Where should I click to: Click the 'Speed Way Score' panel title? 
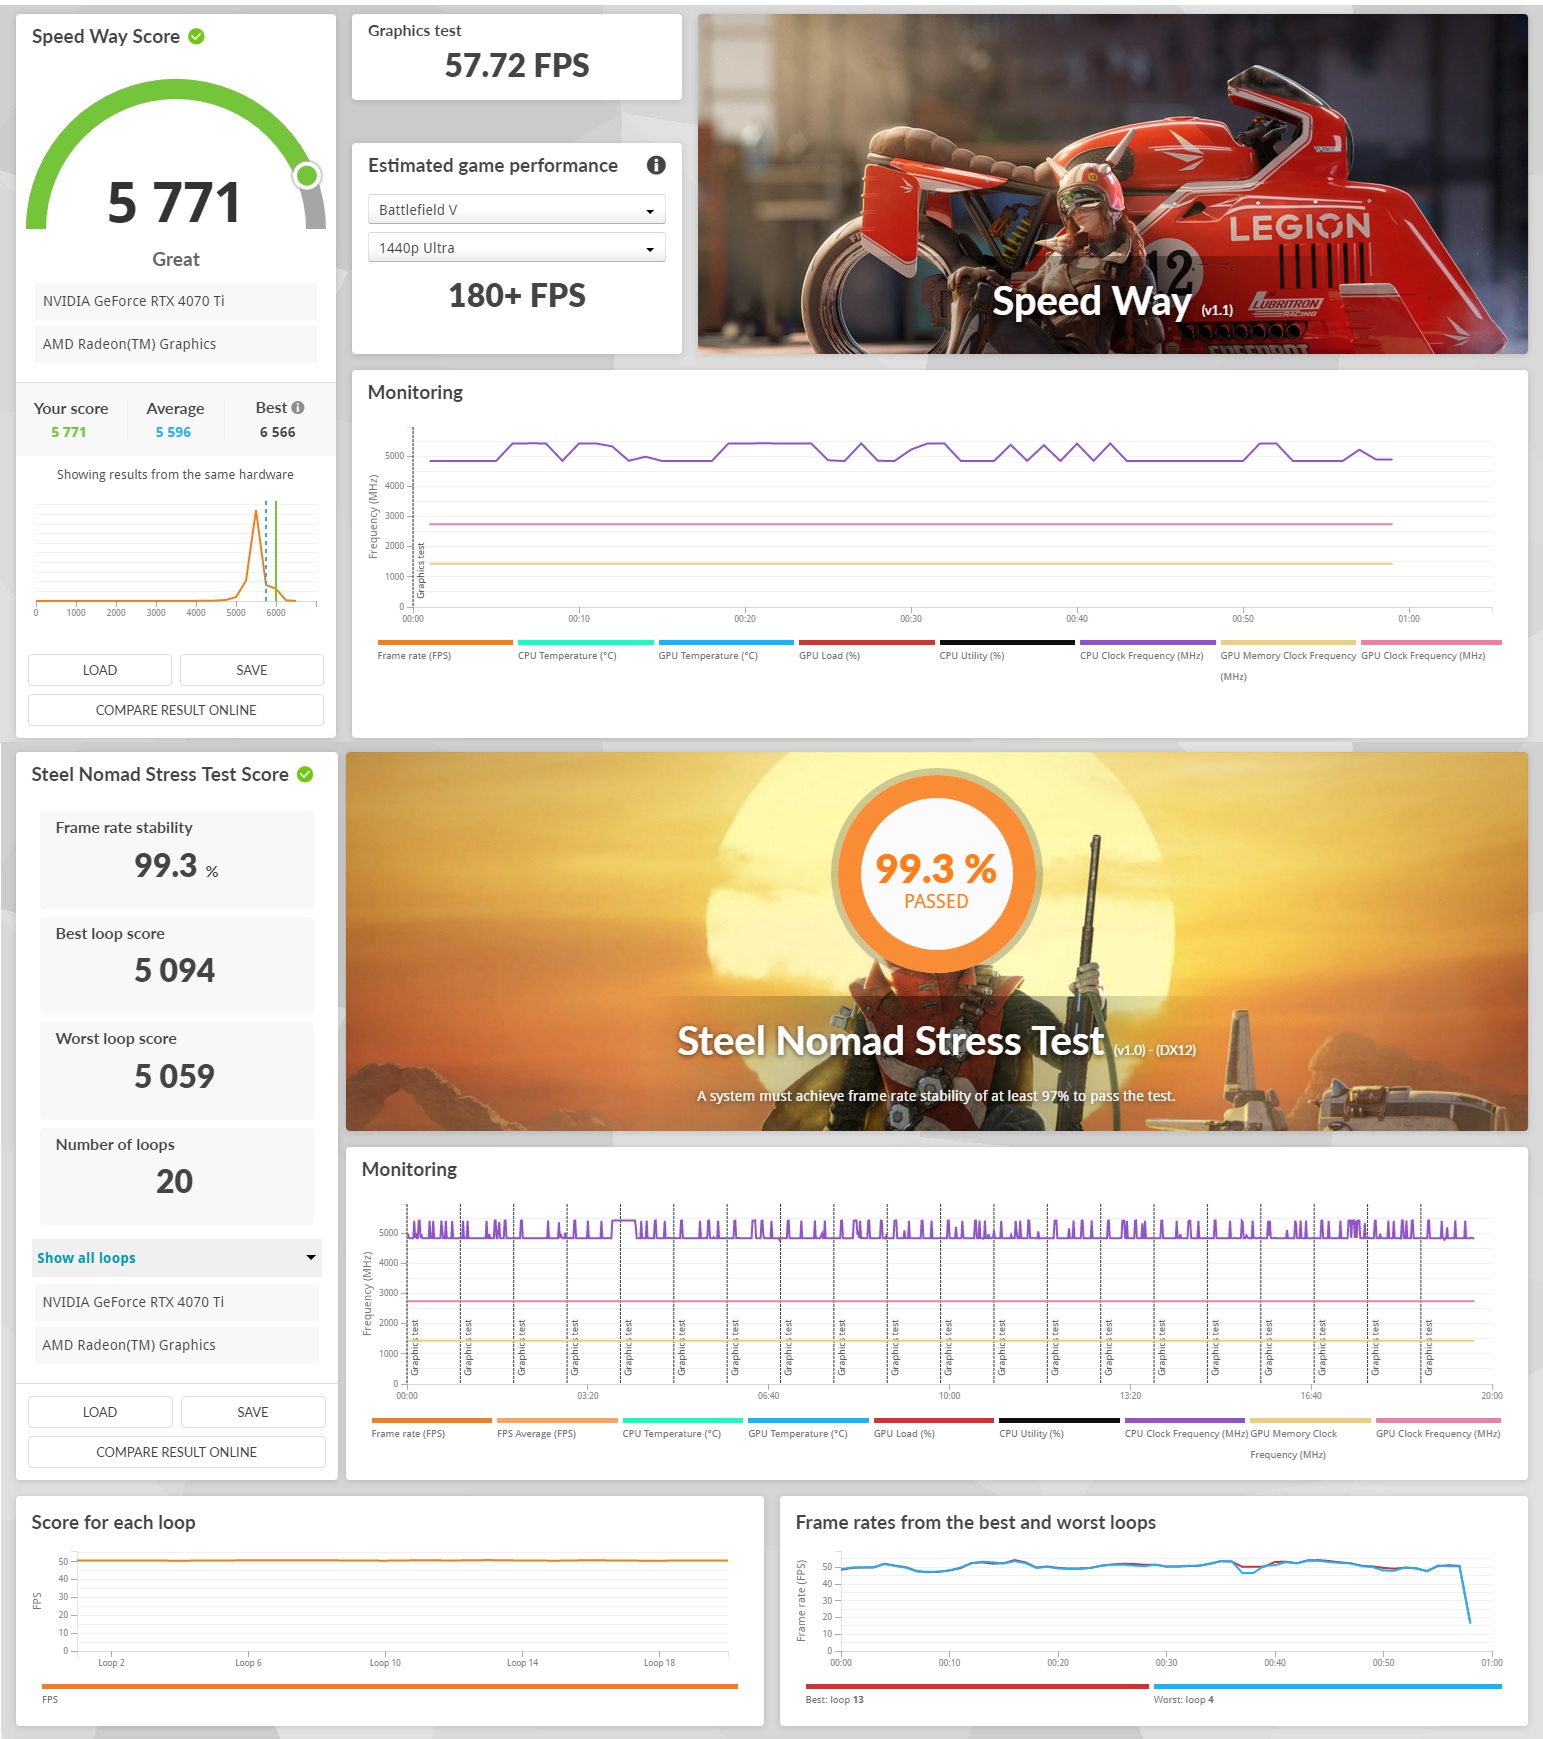point(106,36)
